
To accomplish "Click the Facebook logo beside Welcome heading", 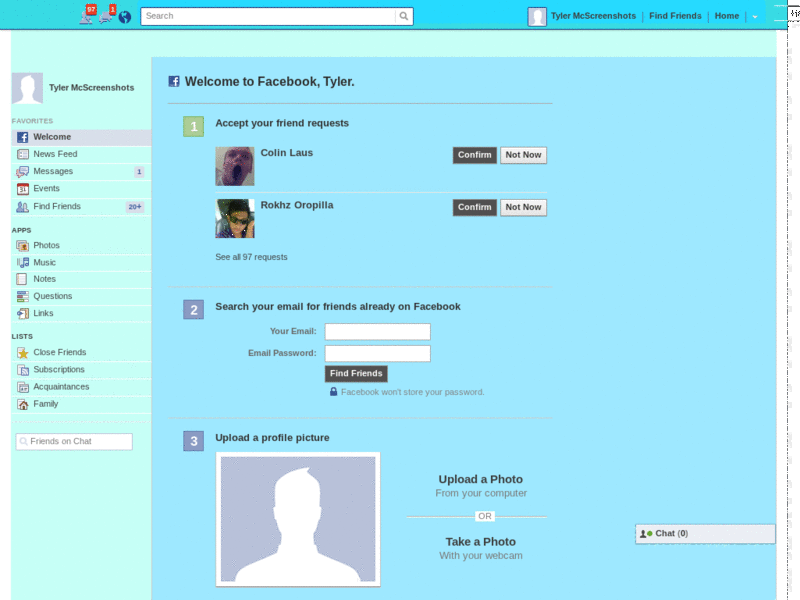I will [x=174, y=81].
